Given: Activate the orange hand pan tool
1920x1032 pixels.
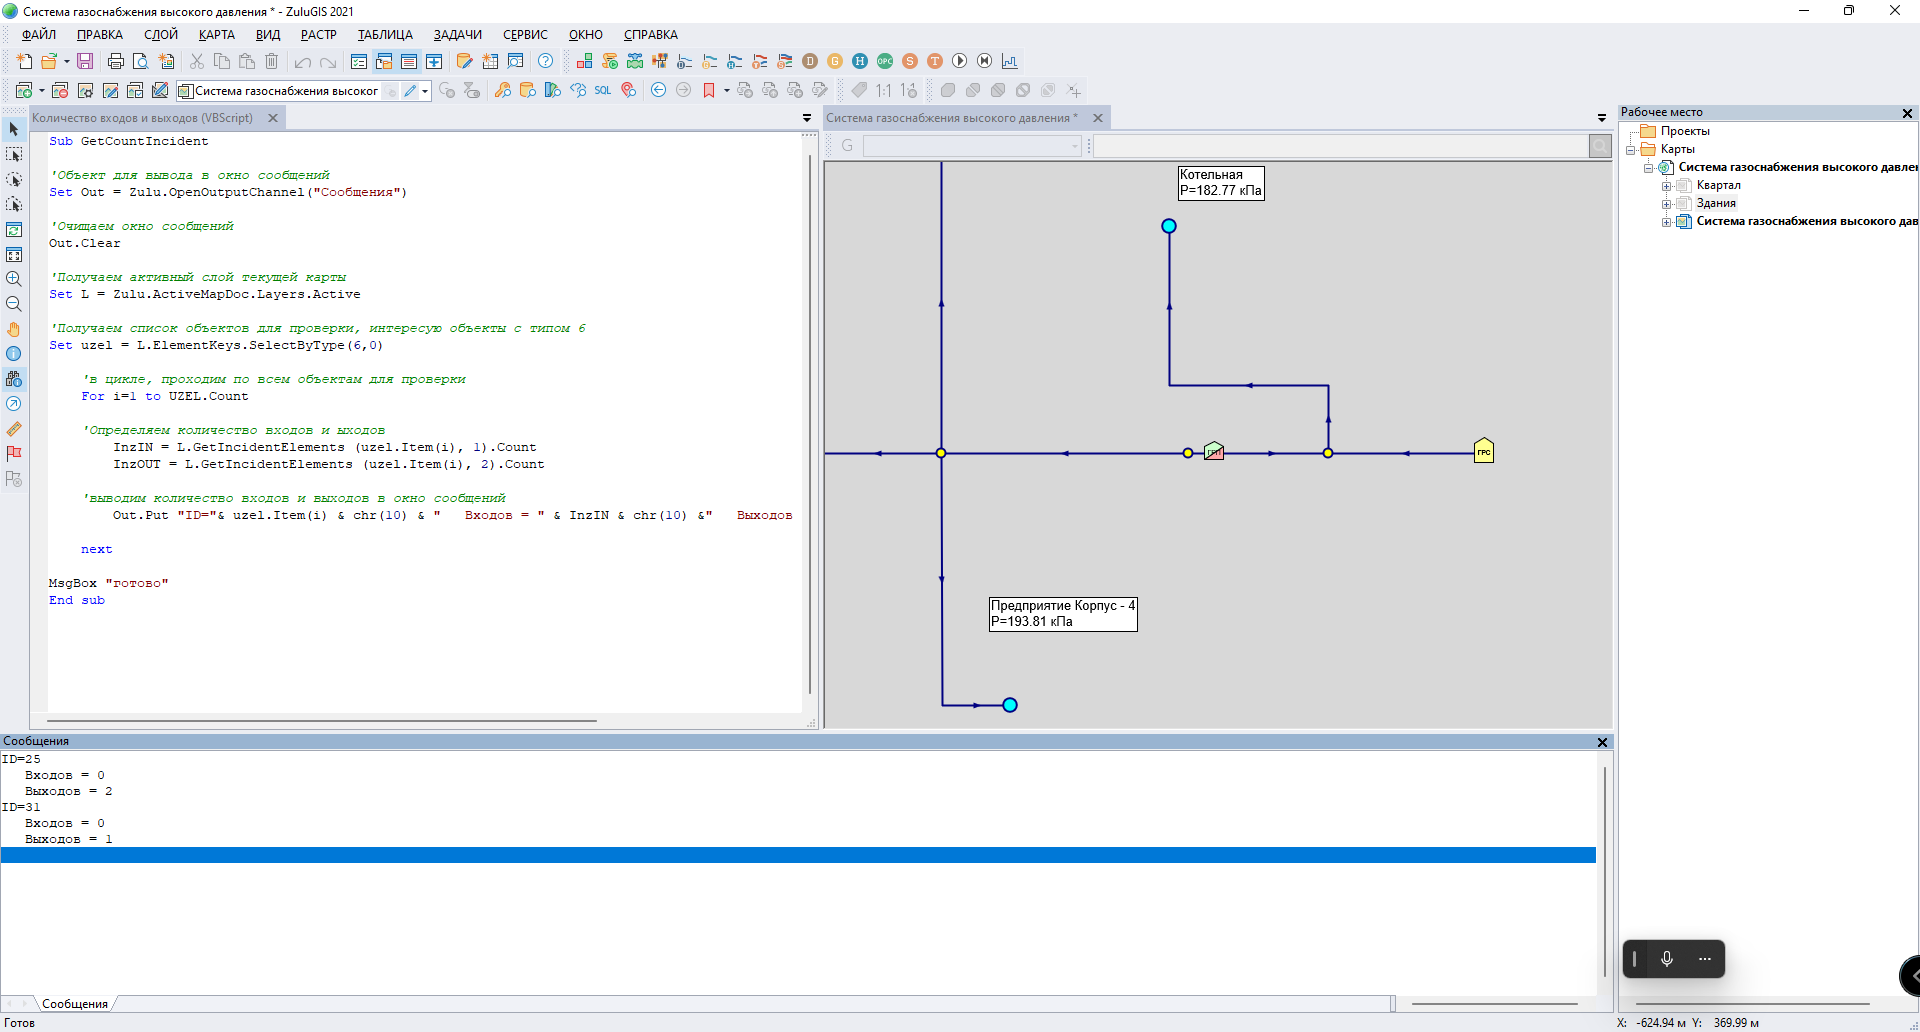Looking at the screenshot, I should pyautogui.click(x=14, y=329).
